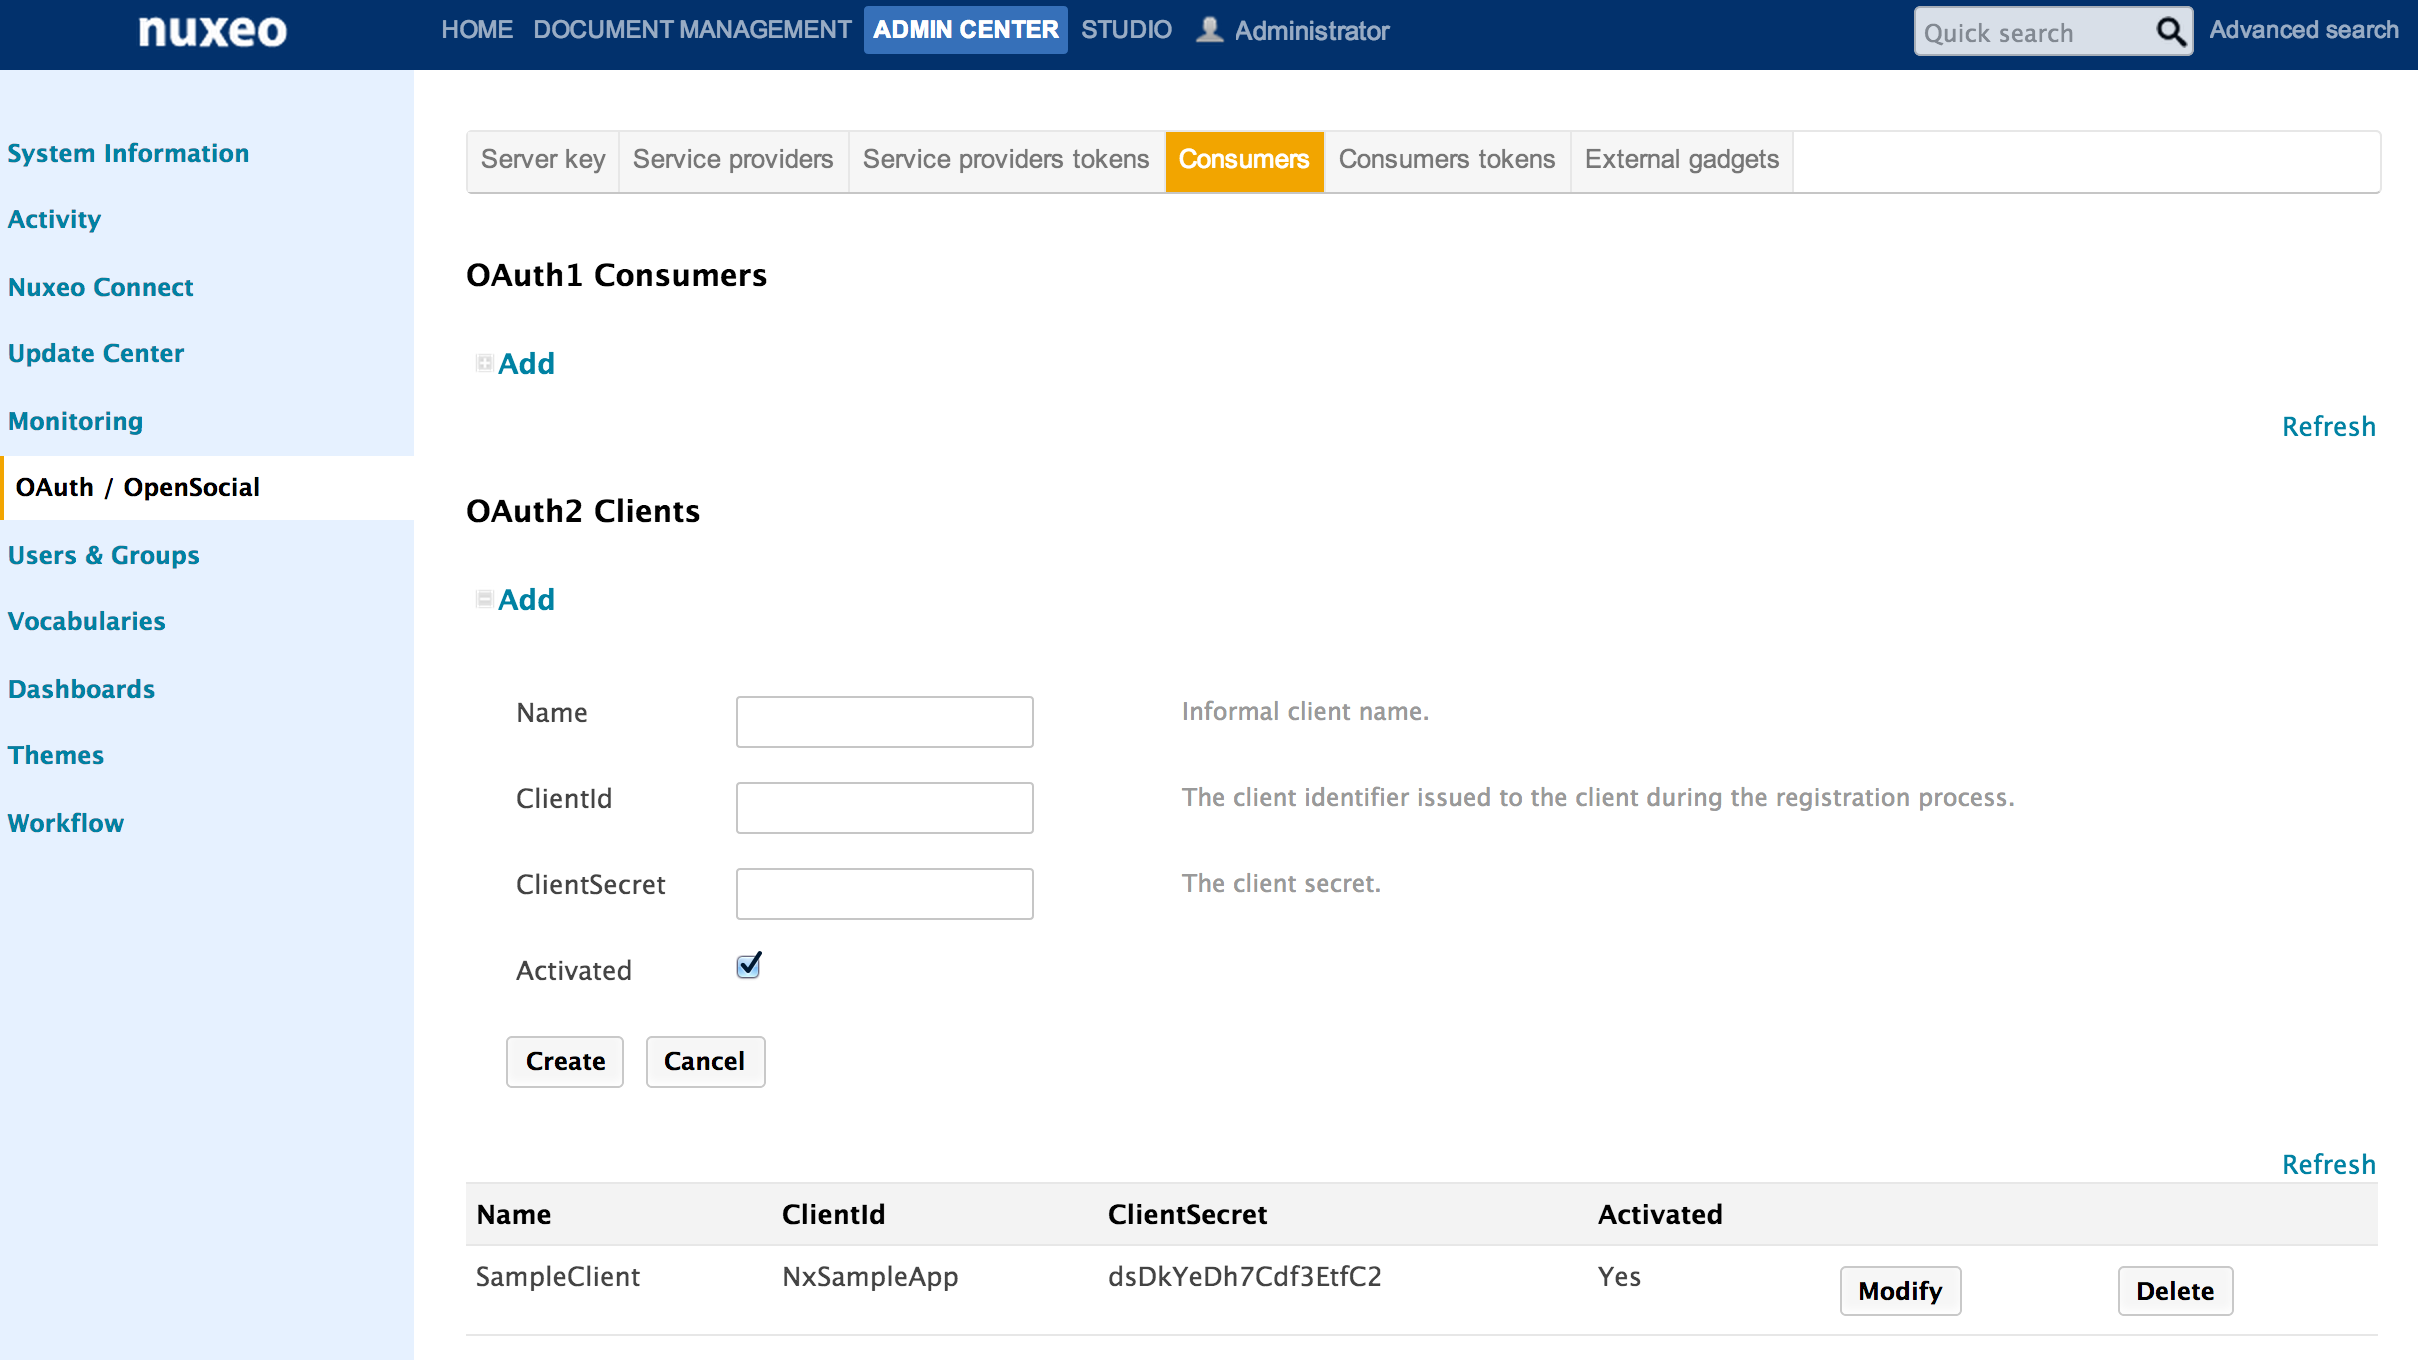Click the Administrator user icon
Image resolution: width=2418 pixels, height=1360 pixels.
click(x=1209, y=29)
